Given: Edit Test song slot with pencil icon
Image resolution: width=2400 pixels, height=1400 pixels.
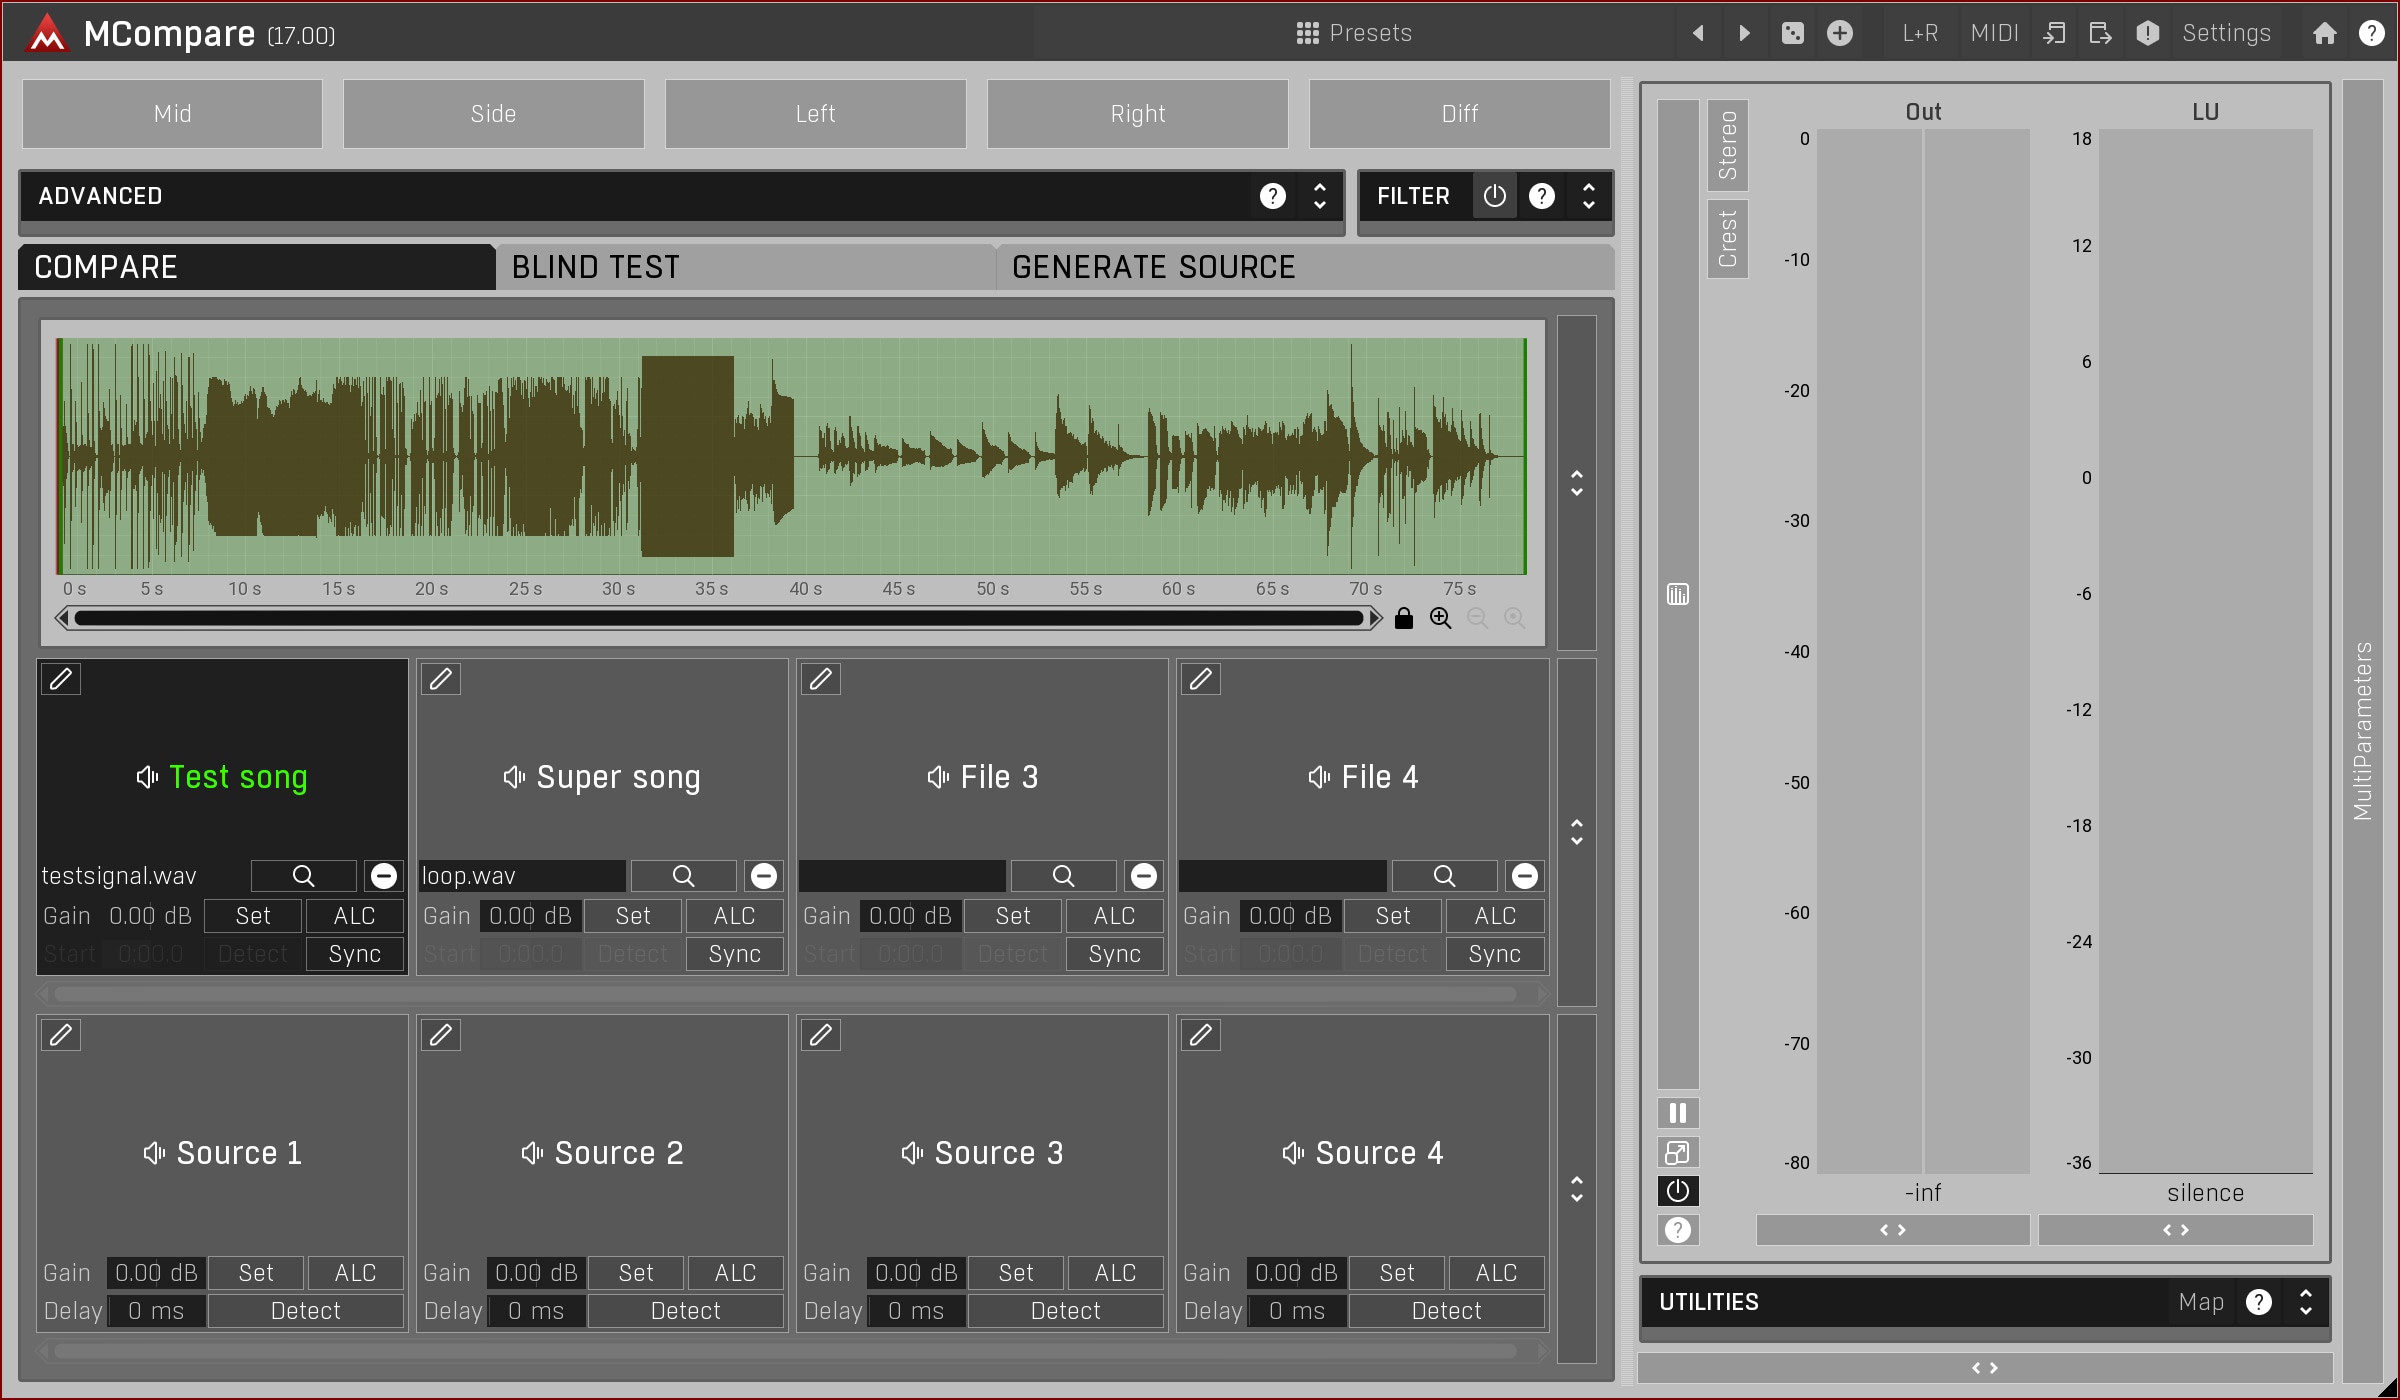Looking at the screenshot, I should [x=61, y=679].
